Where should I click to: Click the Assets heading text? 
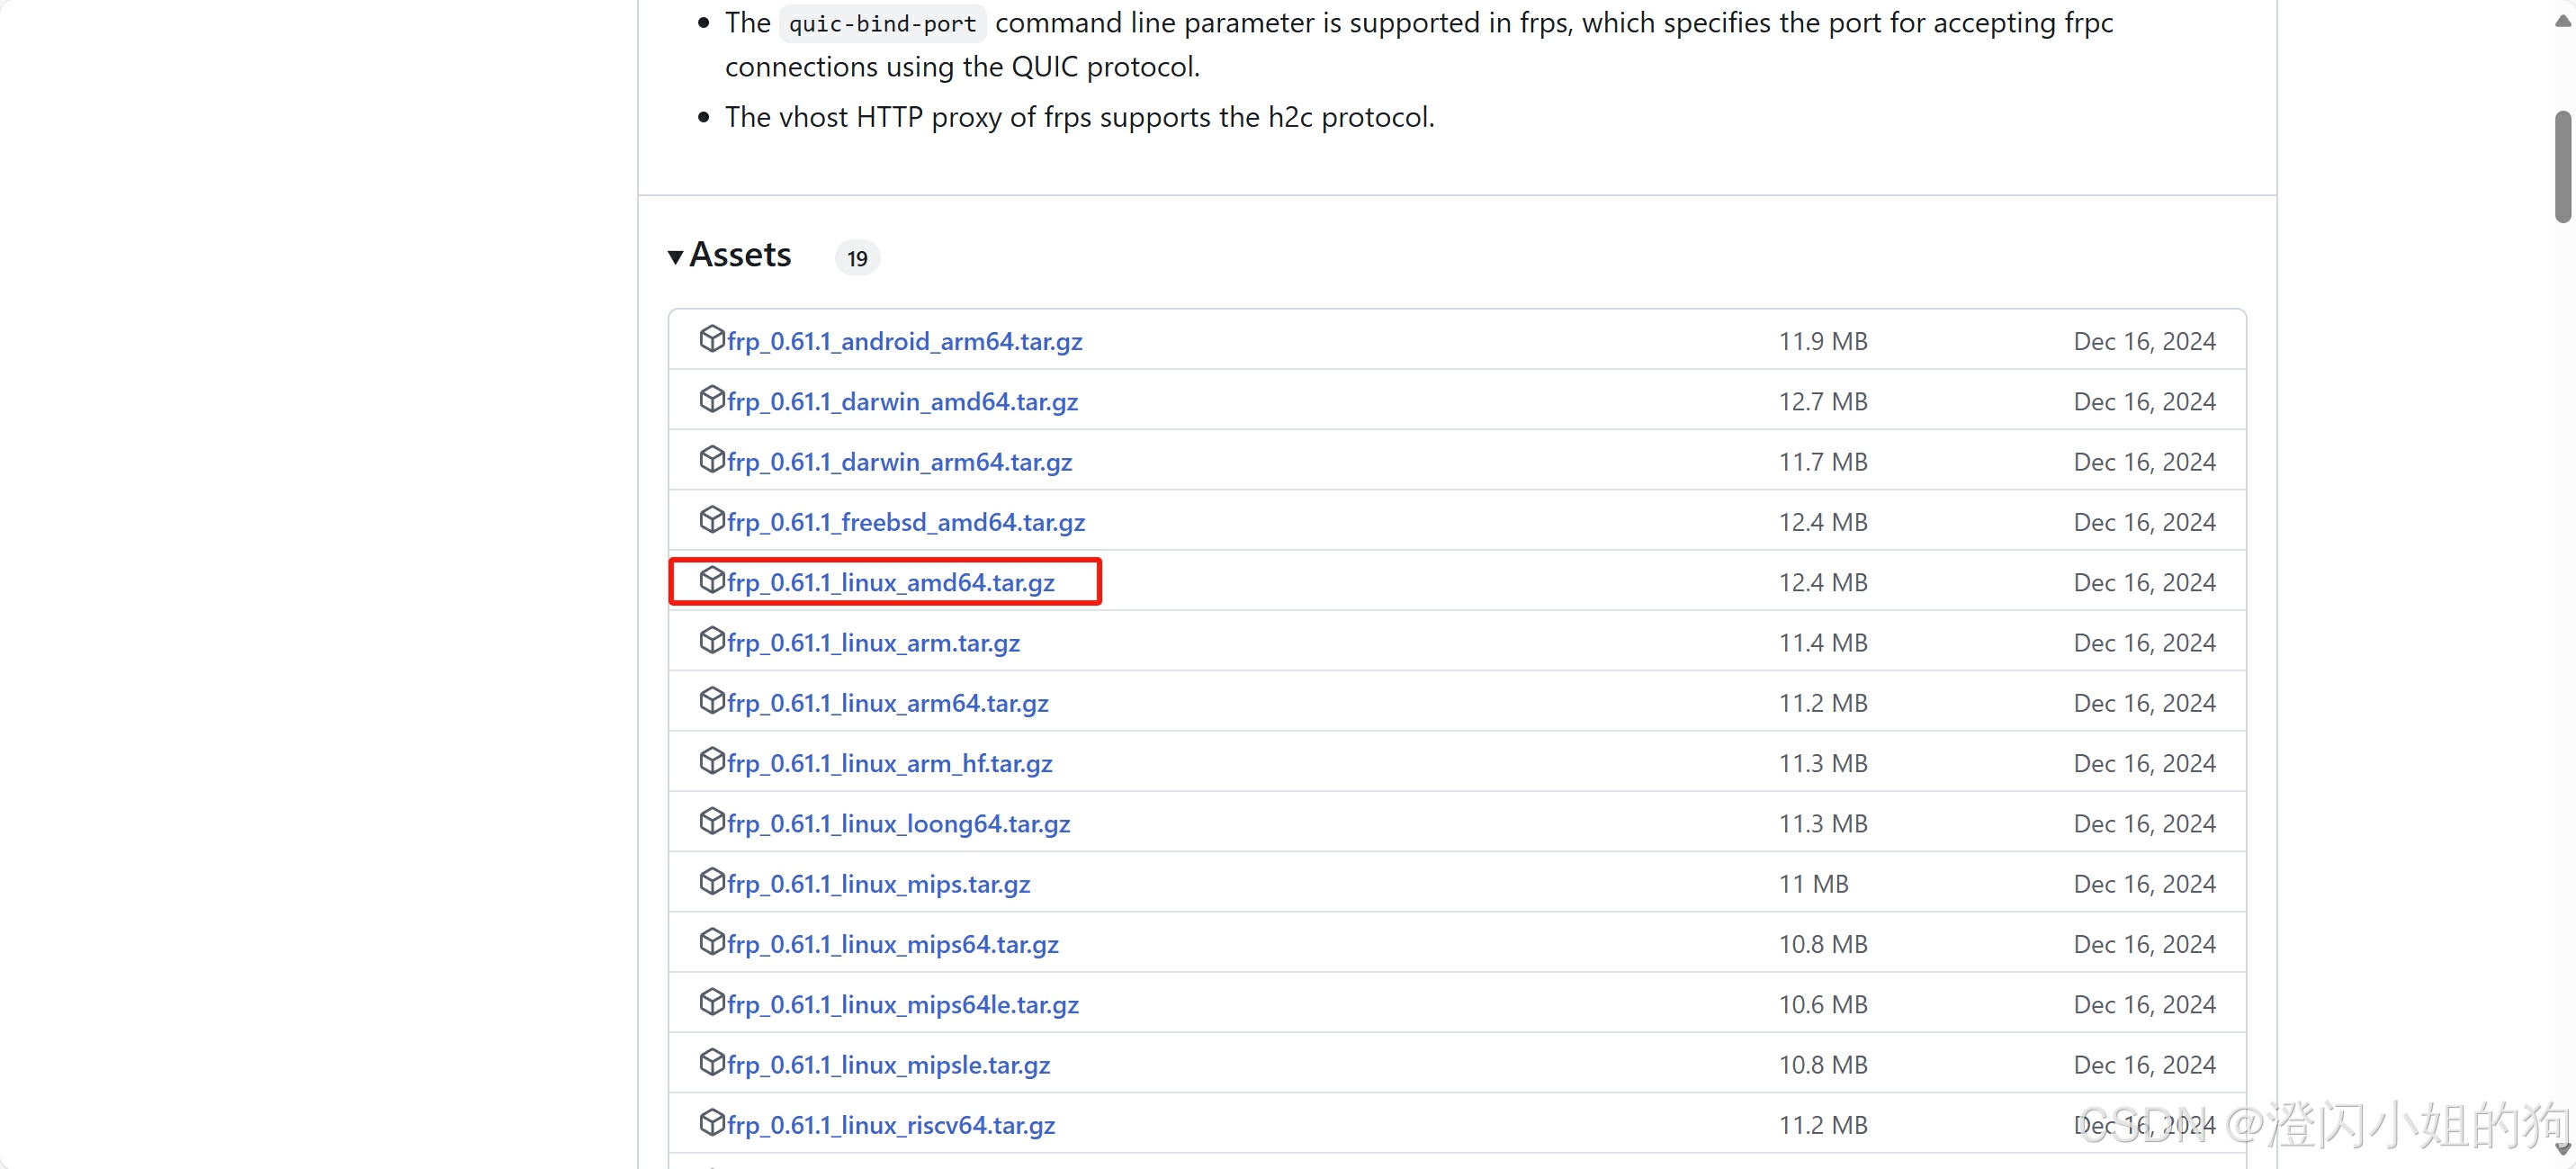pos(740,255)
